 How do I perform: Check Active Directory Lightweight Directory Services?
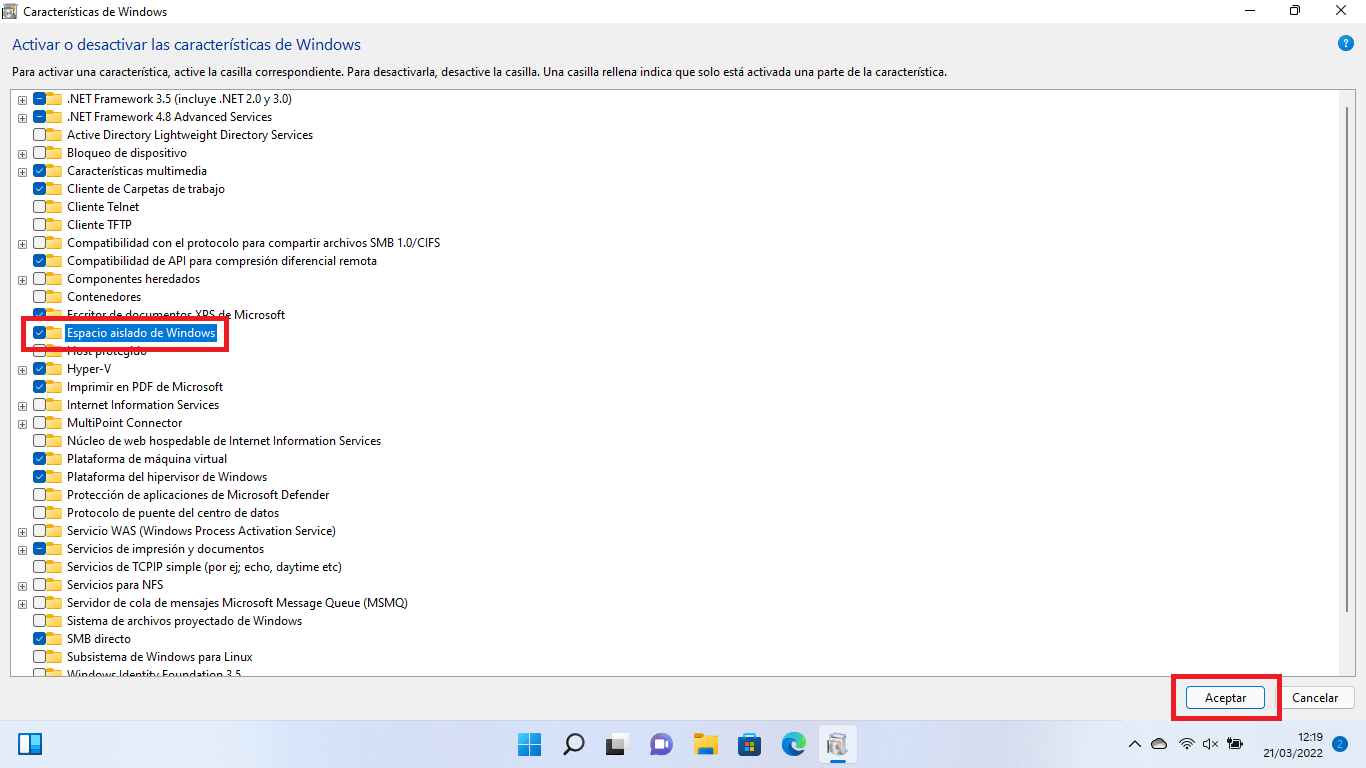(39, 135)
